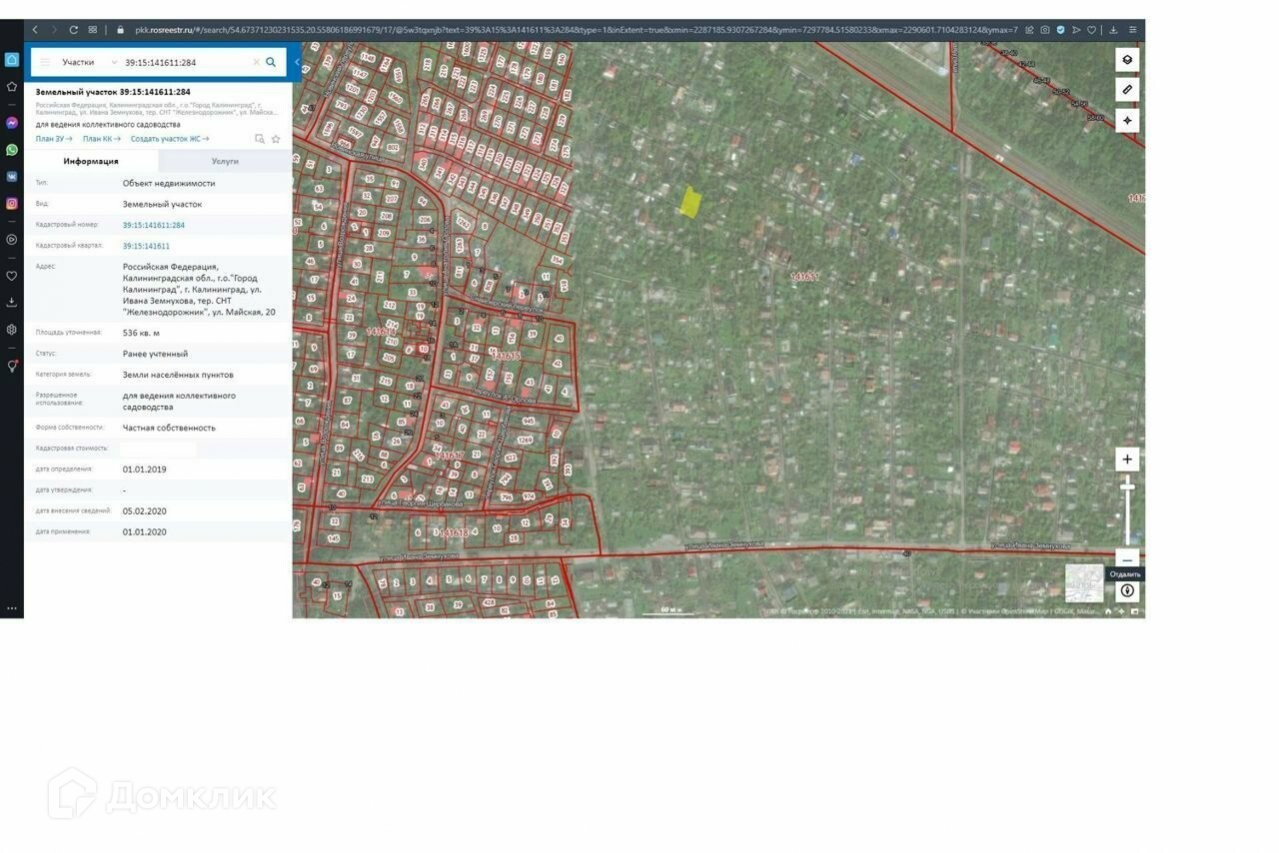Select the type value Объект недвижимости
Screen dimensions: 1279x853
pos(169,184)
